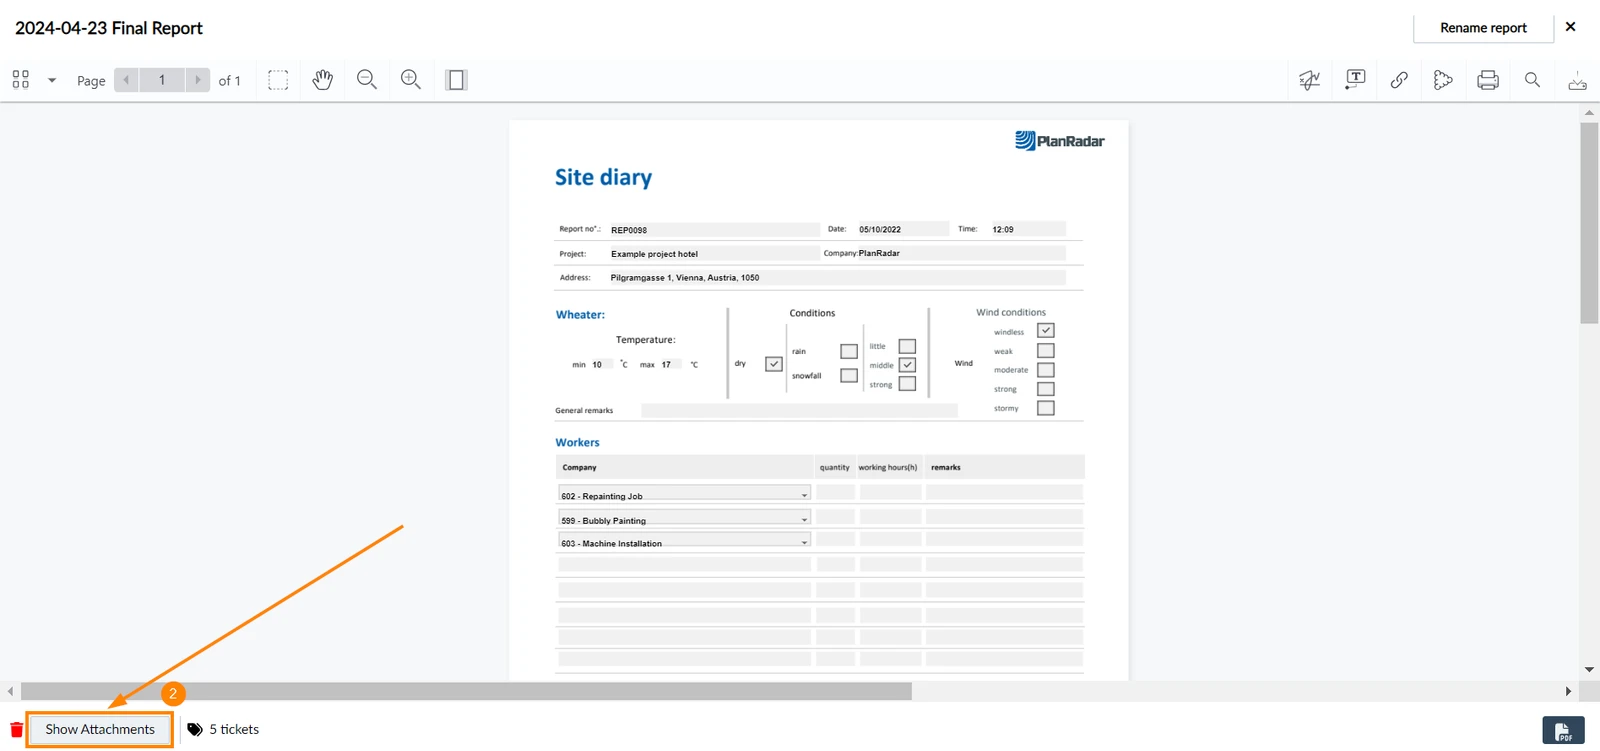This screenshot has height=751, width=1600.
Task: Check the rain checkbox
Action: point(849,351)
